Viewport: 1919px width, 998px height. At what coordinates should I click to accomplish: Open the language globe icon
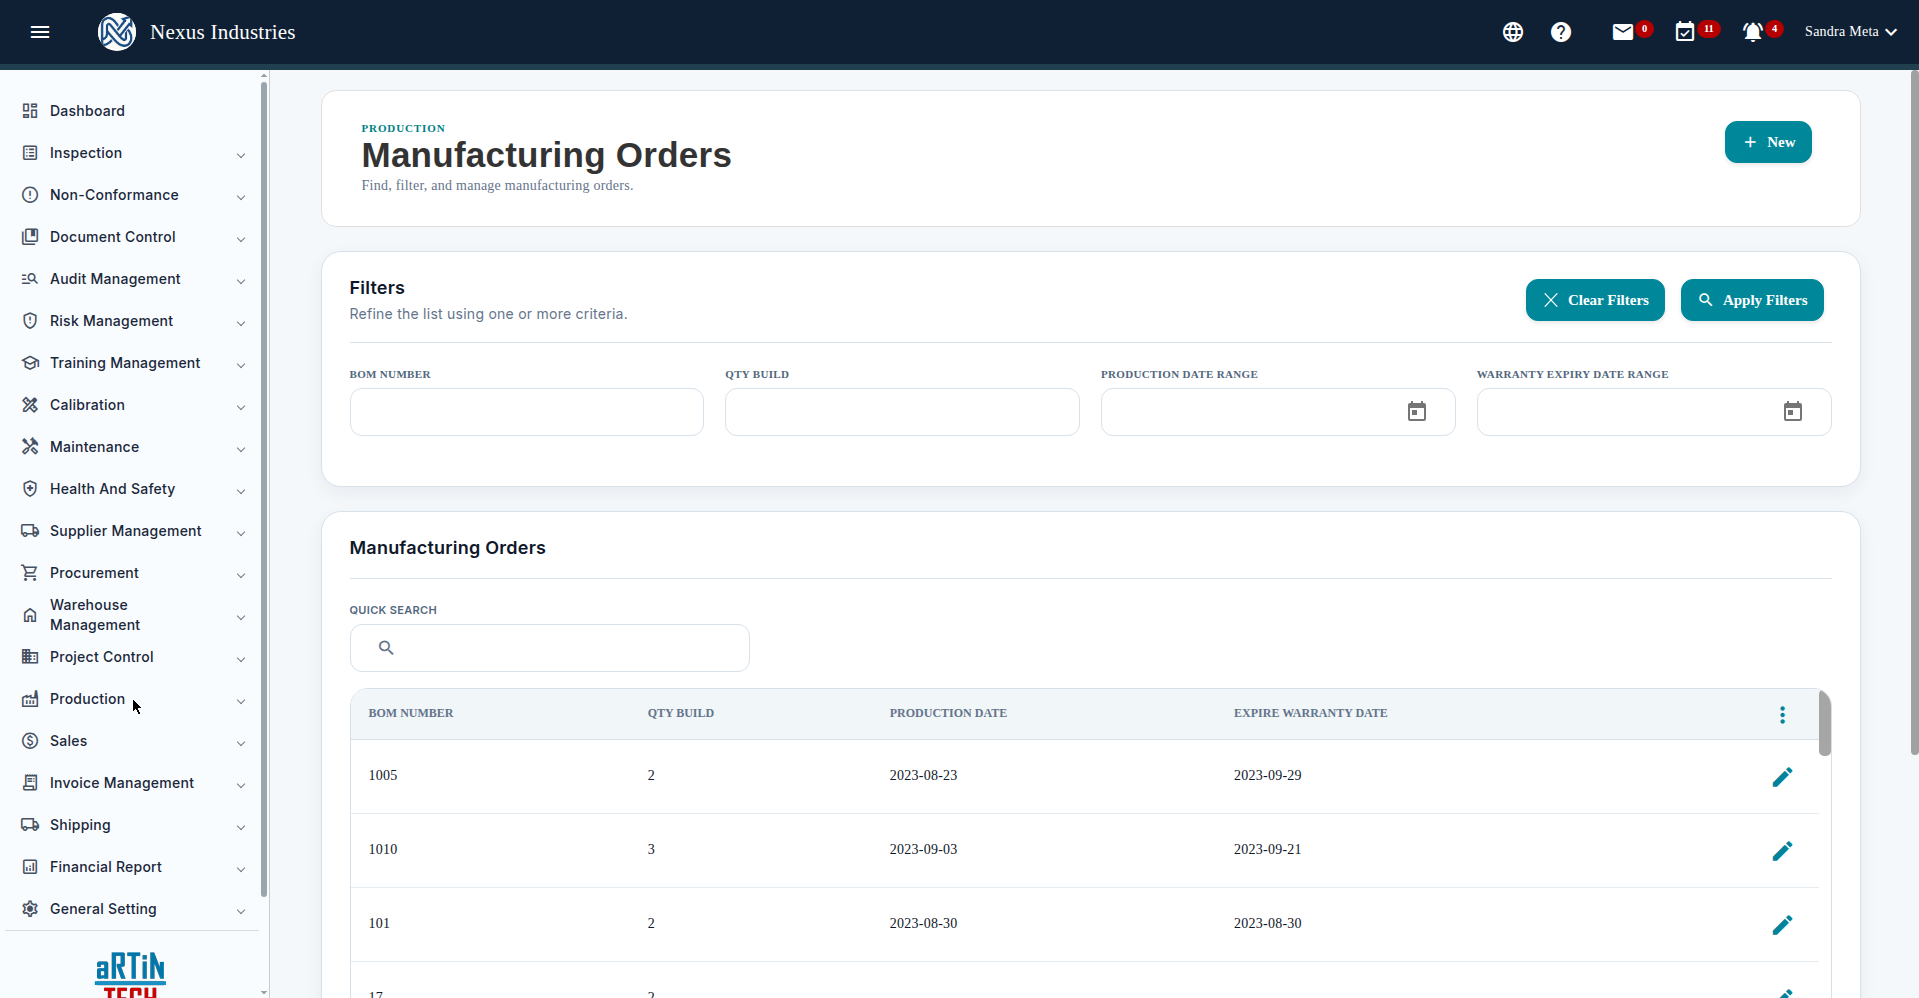1513,32
